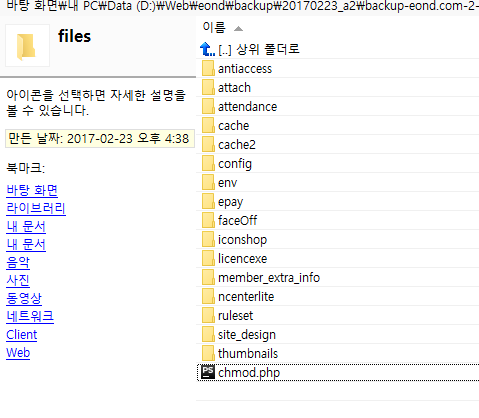Select the licencexe folder name

click(242, 259)
